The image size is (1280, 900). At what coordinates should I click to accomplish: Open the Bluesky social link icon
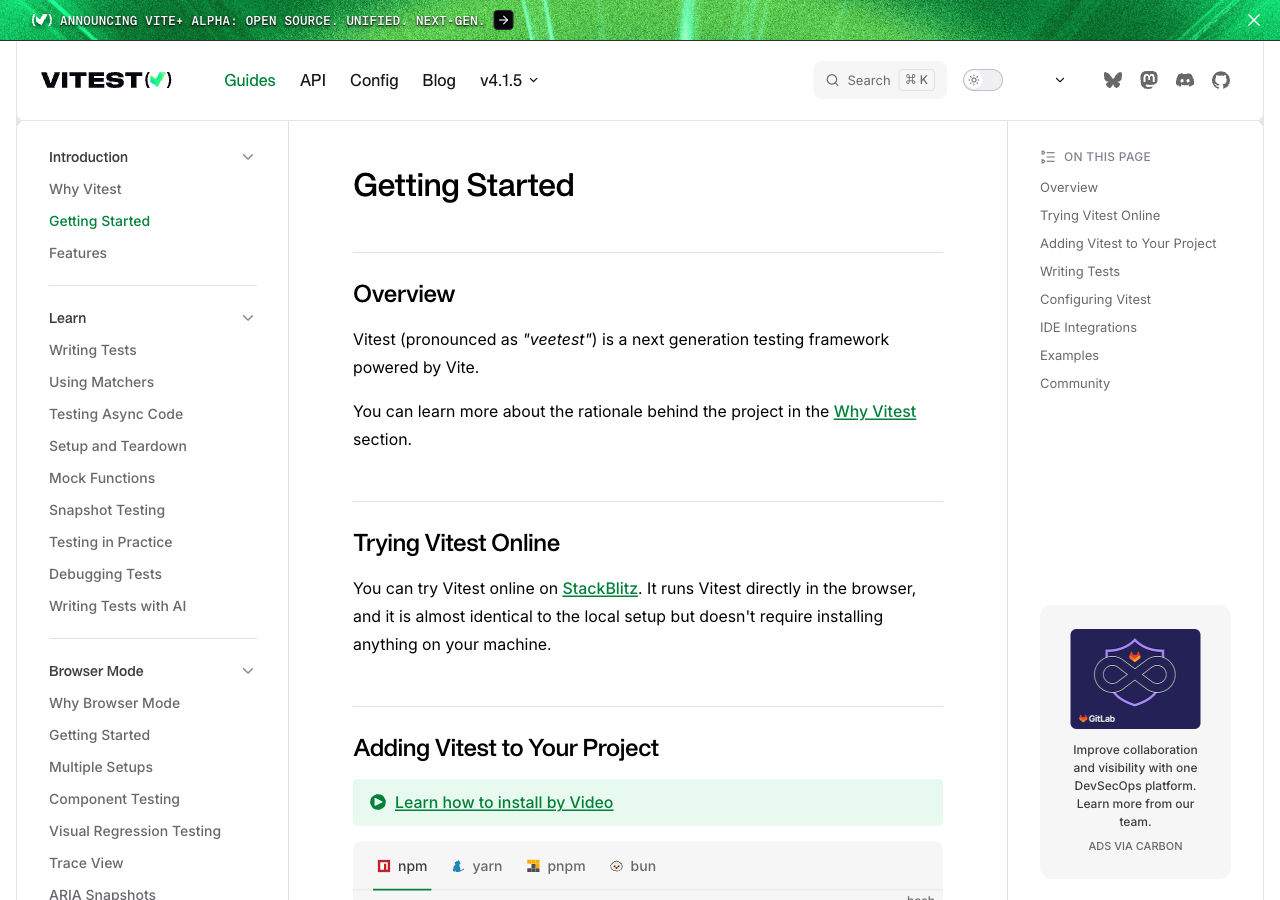coord(1113,80)
